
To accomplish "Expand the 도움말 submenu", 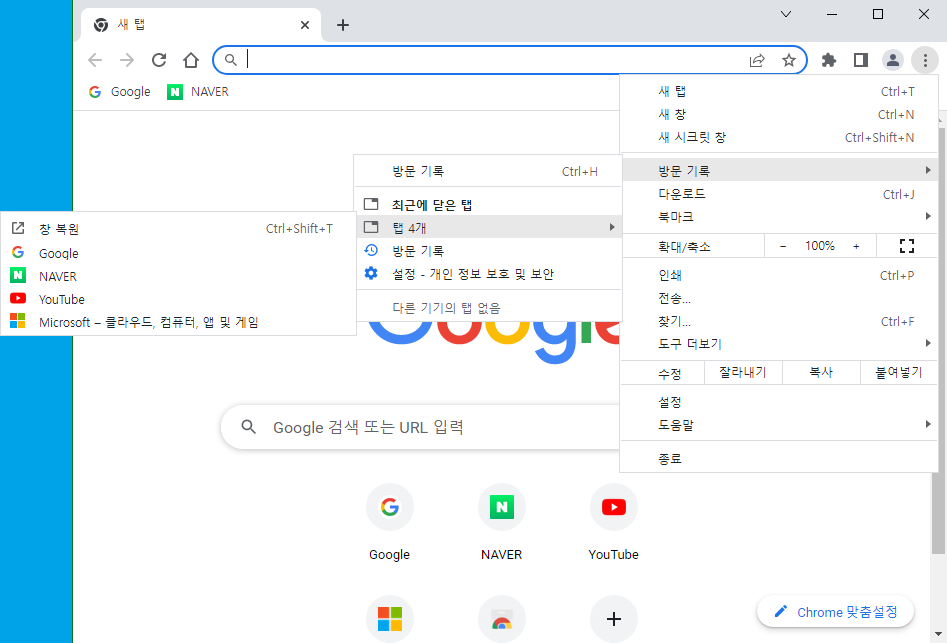I will coord(779,424).
